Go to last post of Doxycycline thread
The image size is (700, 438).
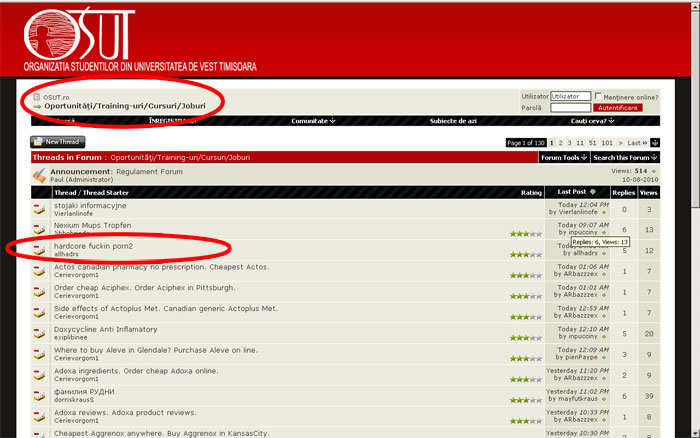(x=604, y=337)
